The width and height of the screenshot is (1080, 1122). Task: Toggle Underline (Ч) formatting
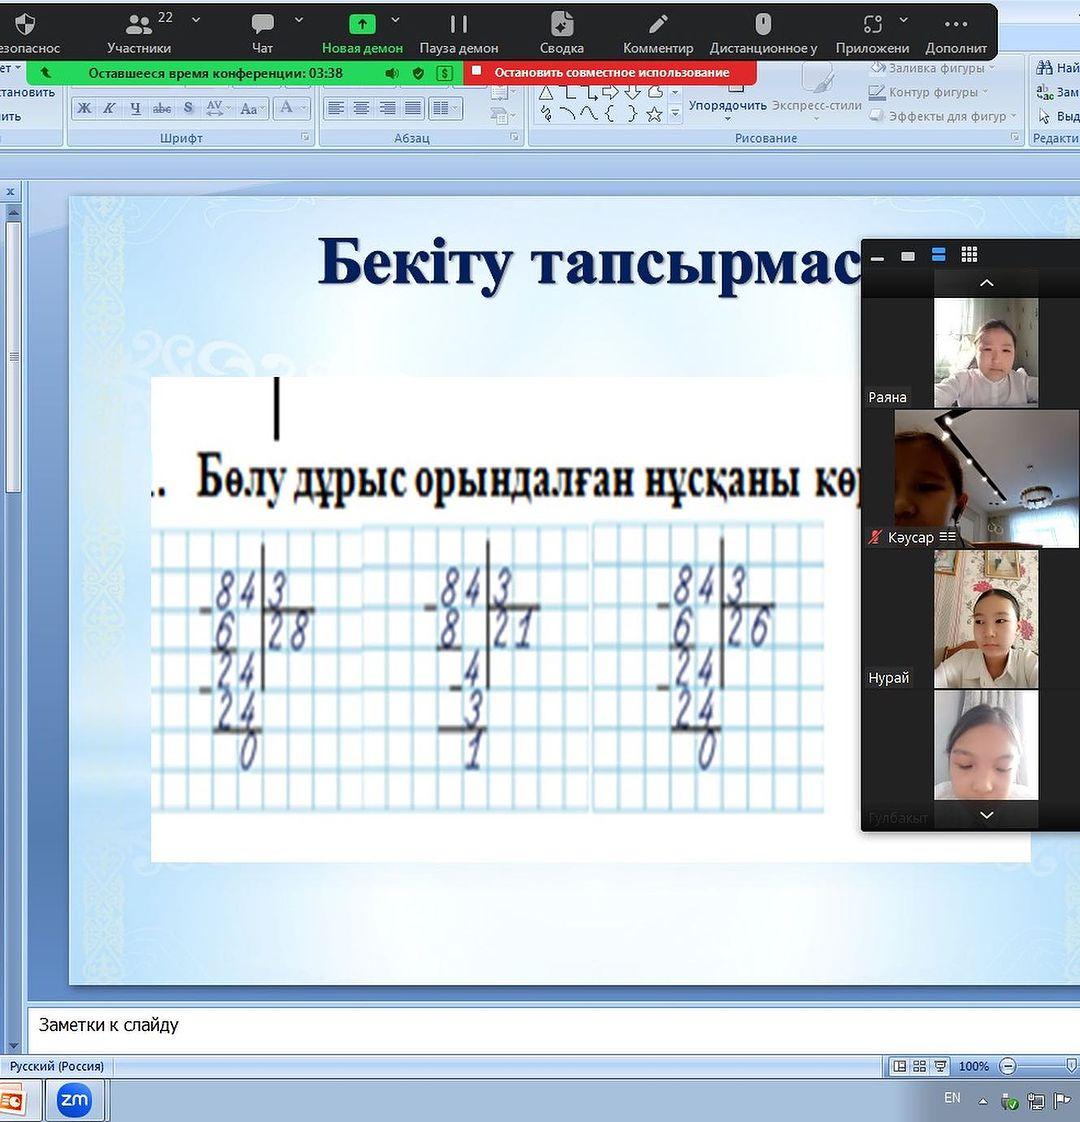[135, 108]
